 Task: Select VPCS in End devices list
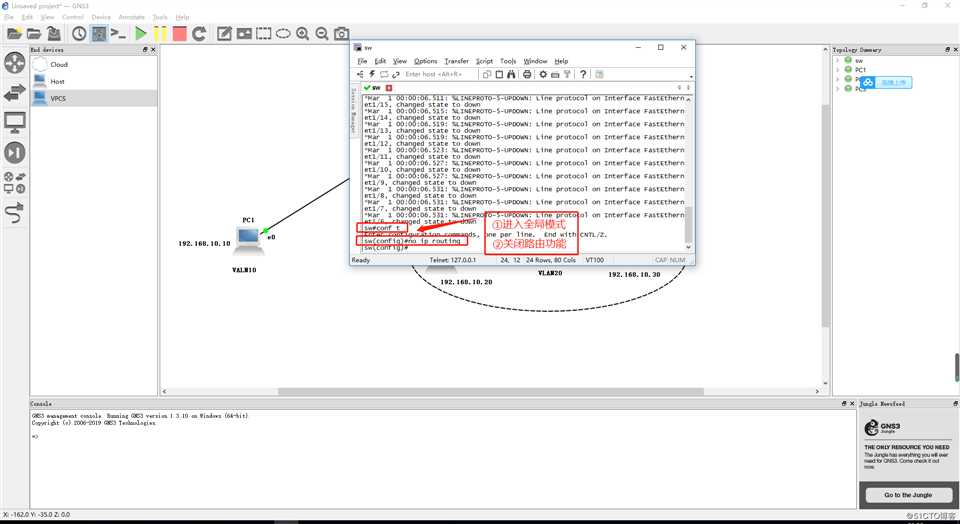click(x=94, y=99)
